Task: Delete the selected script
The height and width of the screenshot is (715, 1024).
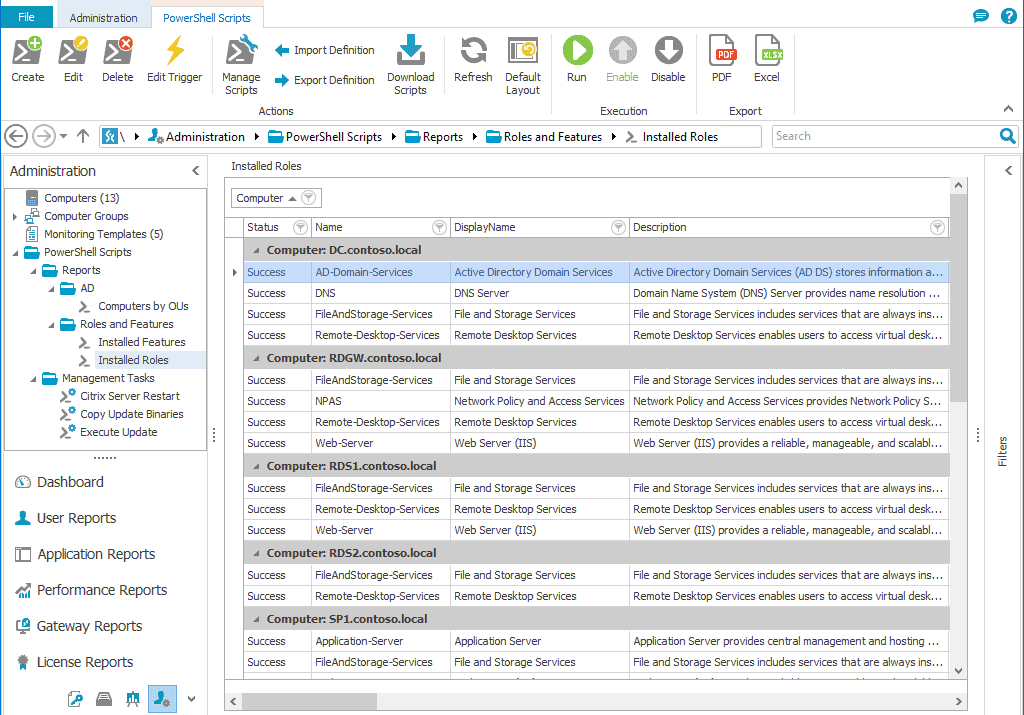Action: (118, 59)
